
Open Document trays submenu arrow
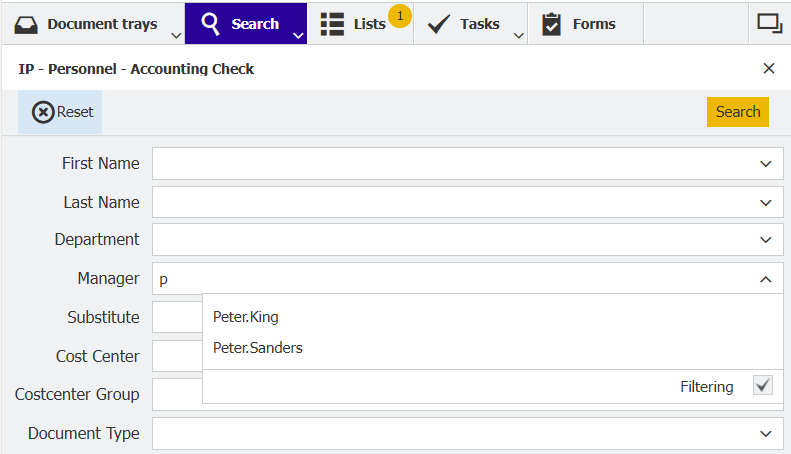tap(176, 36)
